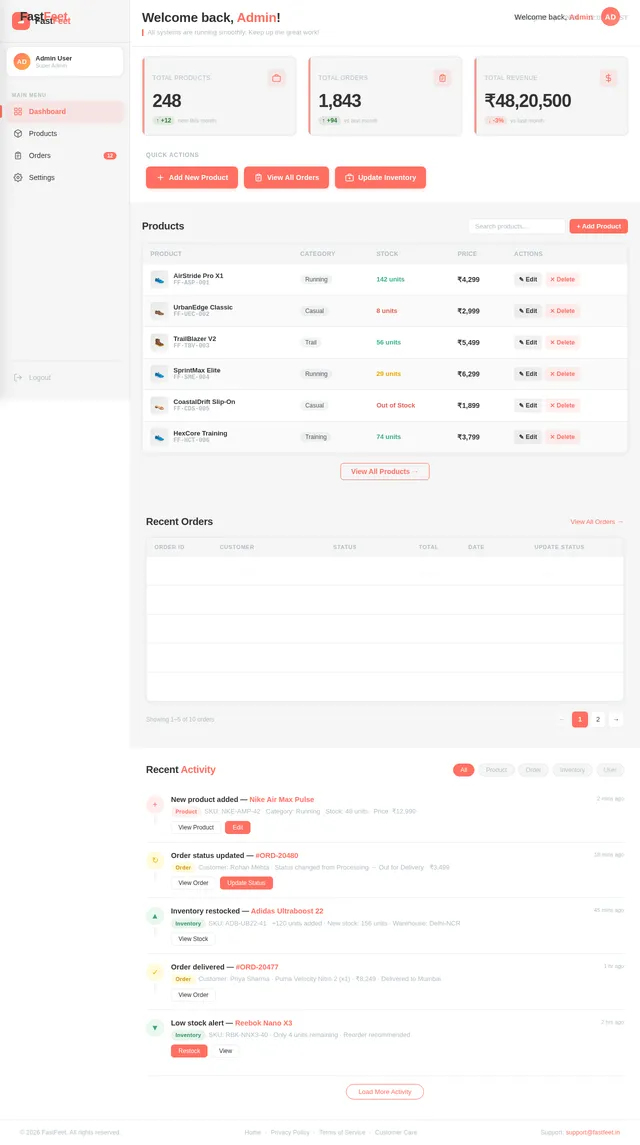
Task: Click UrbanEdge Classic shoe thumbnail
Action: tap(159, 310)
